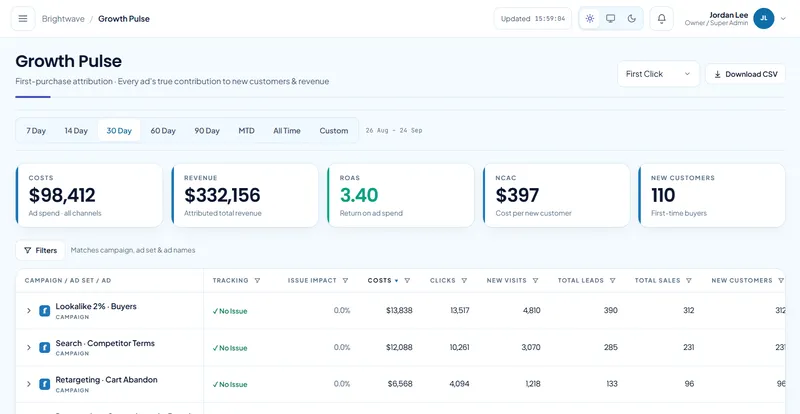Expand Retargeting · Cart Abandon campaign
The height and width of the screenshot is (414, 800).
click(29, 384)
